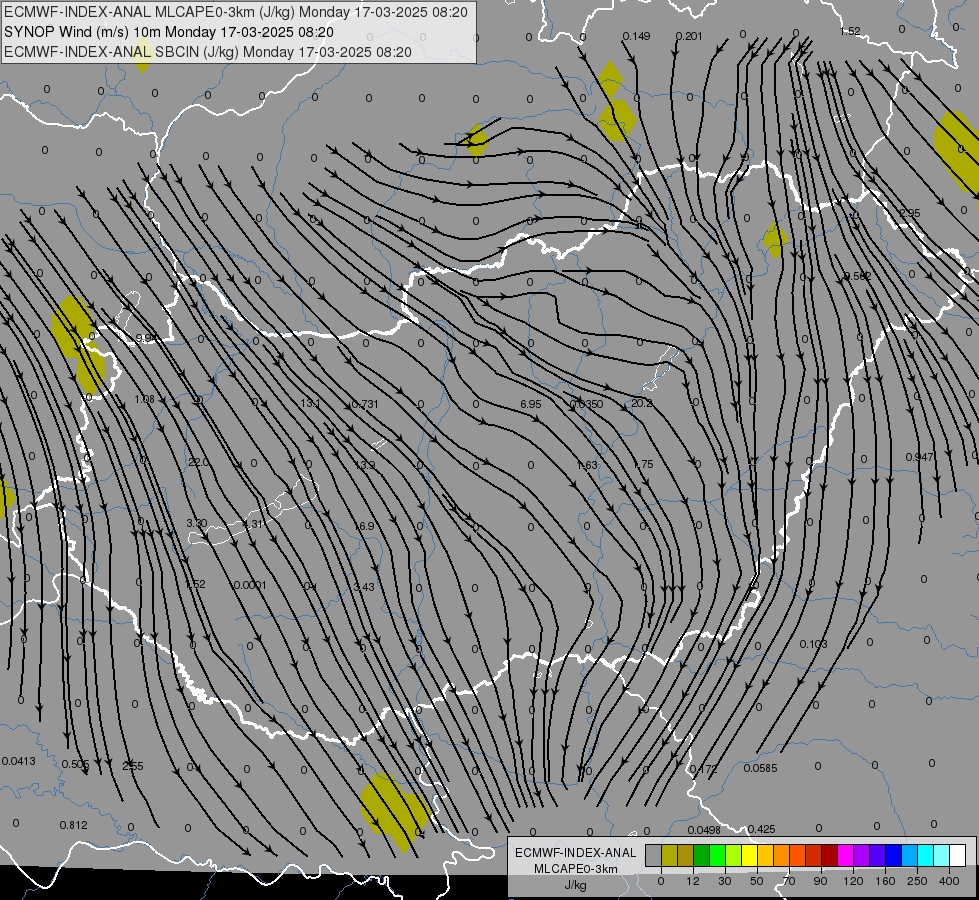The image size is (979, 900).
Task: Click the map value 0.201
Action: [x=689, y=36]
